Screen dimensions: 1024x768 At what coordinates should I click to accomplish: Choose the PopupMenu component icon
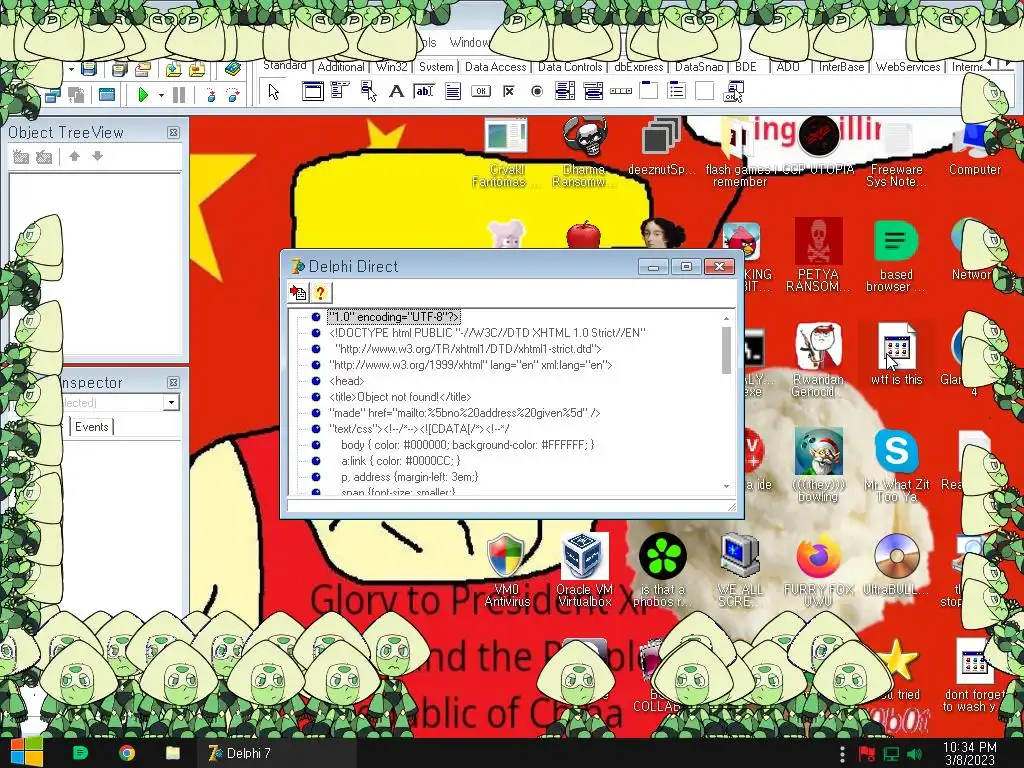click(368, 92)
